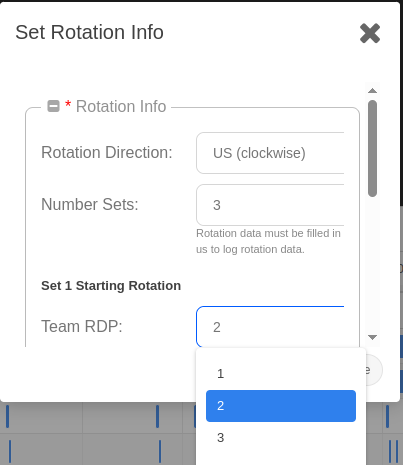Choose option 3 from the dropdown list

click(281, 438)
